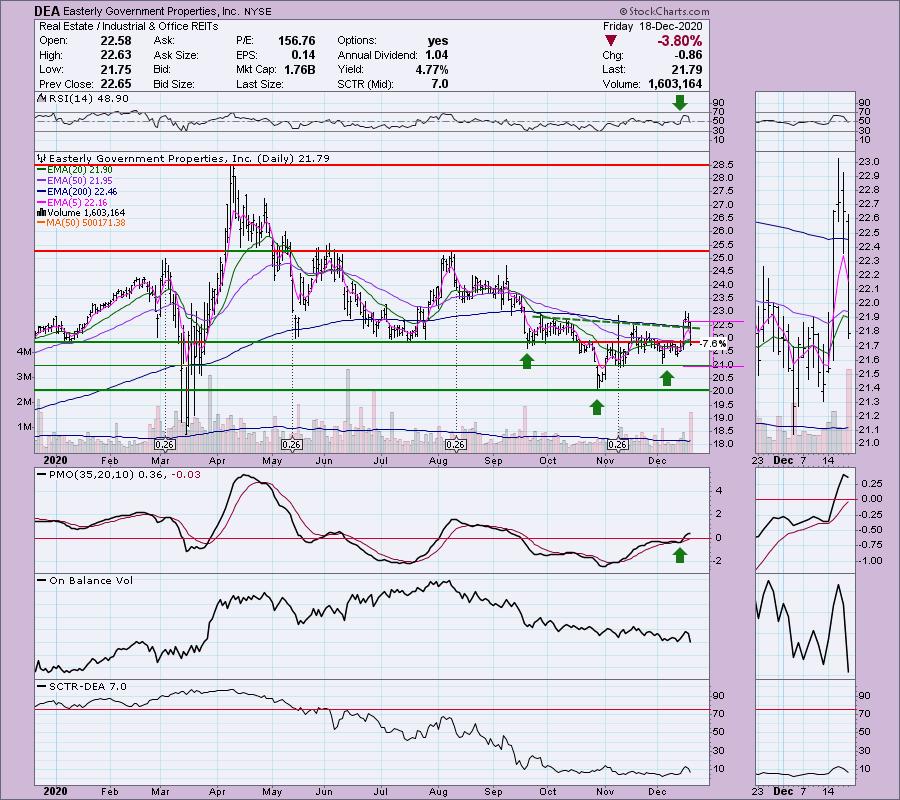
Task: Click the 'PMO(35,20,10) 0.36, -0.03' label
Action: [125, 475]
